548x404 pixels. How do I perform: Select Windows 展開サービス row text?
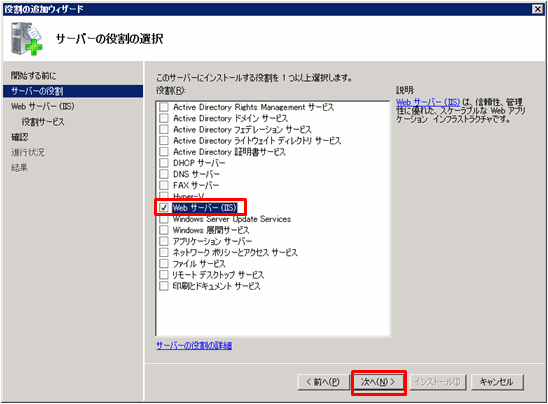tap(211, 230)
